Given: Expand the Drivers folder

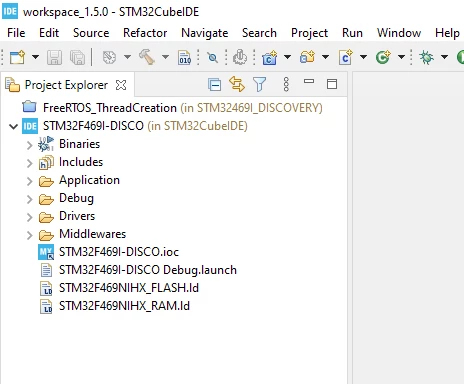Looking at the screenshot, I should pyautogui.click(x=29, y=217).
